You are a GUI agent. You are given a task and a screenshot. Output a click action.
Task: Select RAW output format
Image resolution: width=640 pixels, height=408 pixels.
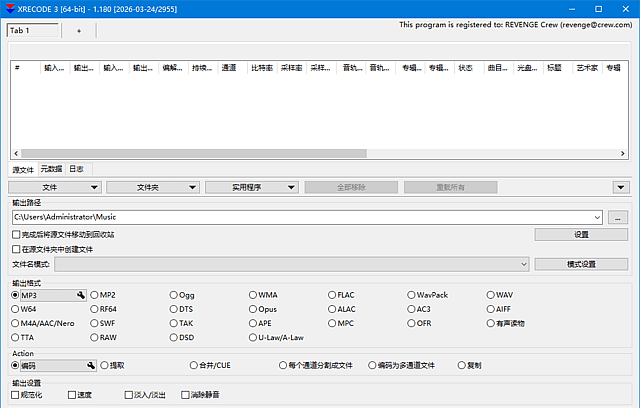pos(103,337)
